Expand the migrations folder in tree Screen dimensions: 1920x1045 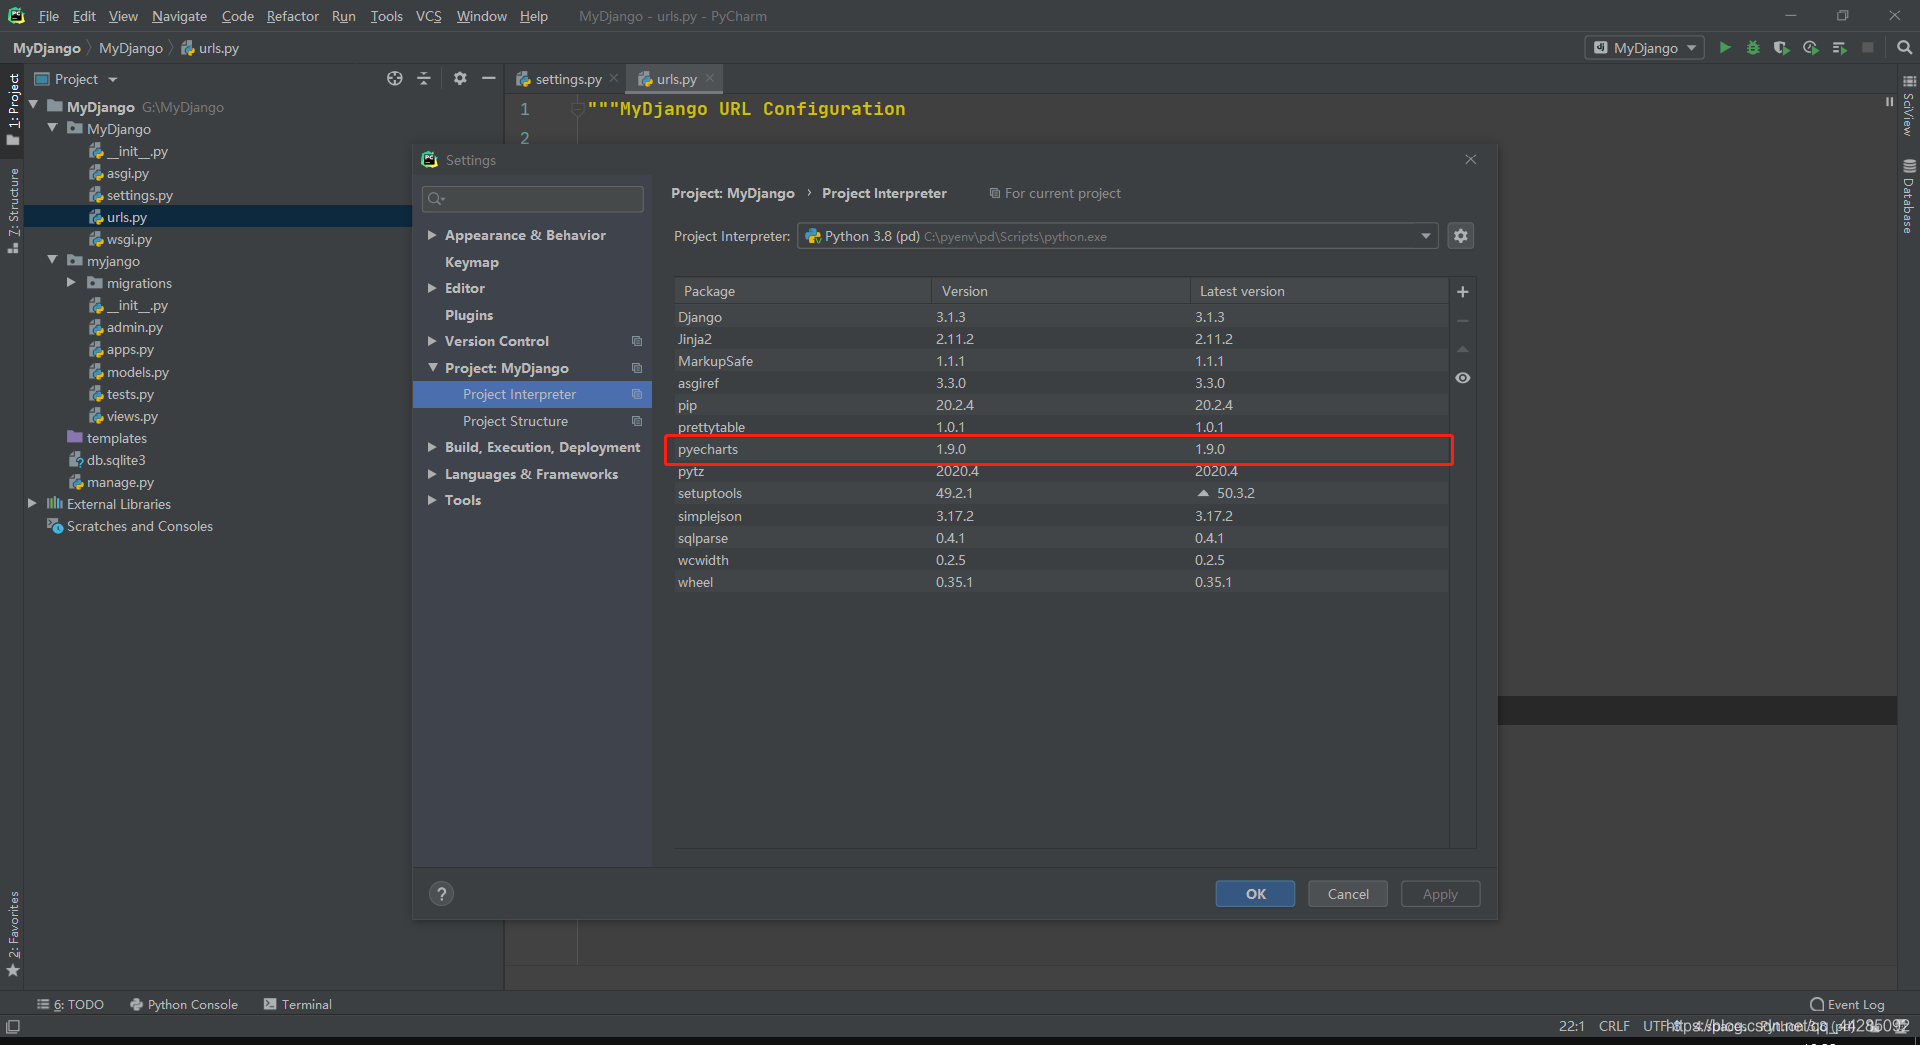[x=71, y=283]
